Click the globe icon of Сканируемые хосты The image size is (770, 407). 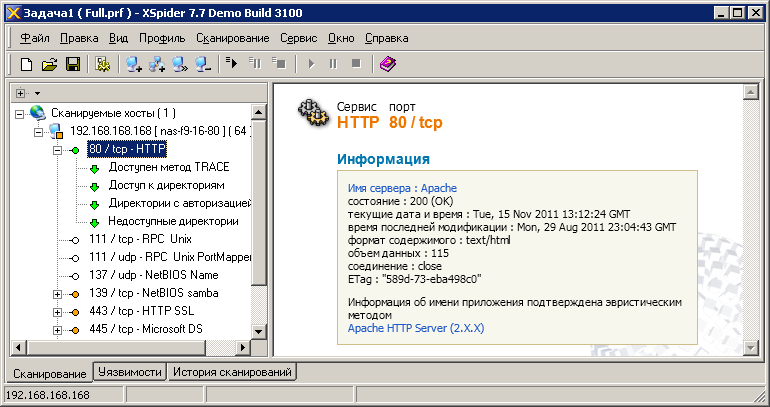pos(38,112)
